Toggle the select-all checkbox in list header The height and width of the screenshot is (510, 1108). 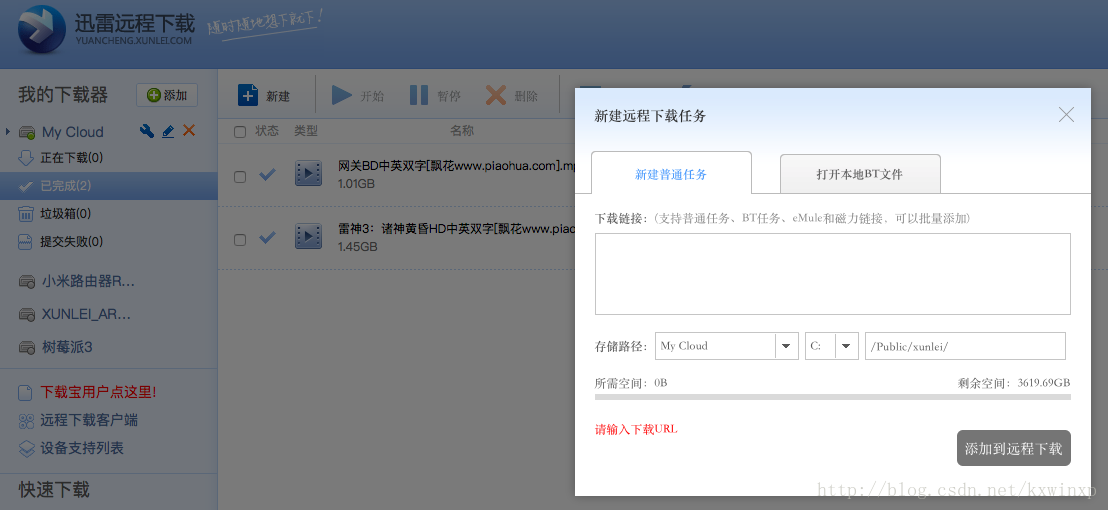240,131
